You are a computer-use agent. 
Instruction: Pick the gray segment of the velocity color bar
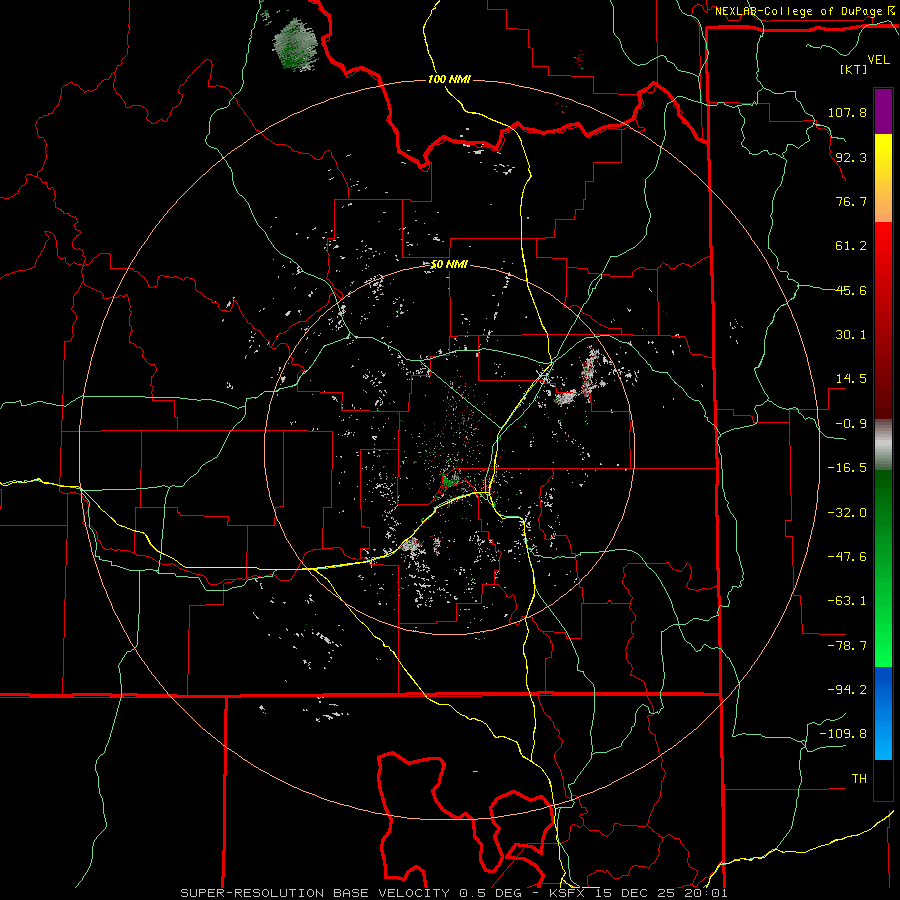point(883,445)
